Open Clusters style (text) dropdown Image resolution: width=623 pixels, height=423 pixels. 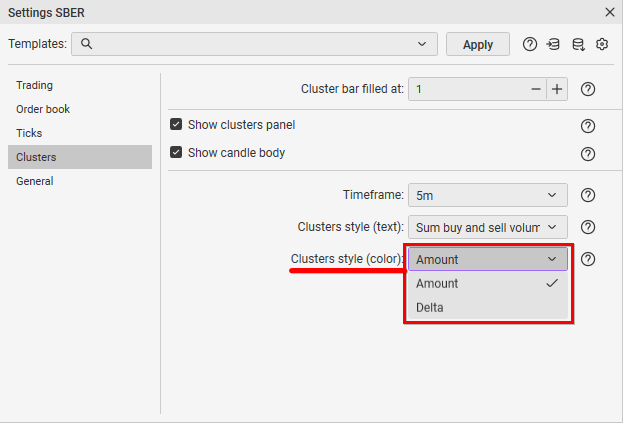(487, 227)
